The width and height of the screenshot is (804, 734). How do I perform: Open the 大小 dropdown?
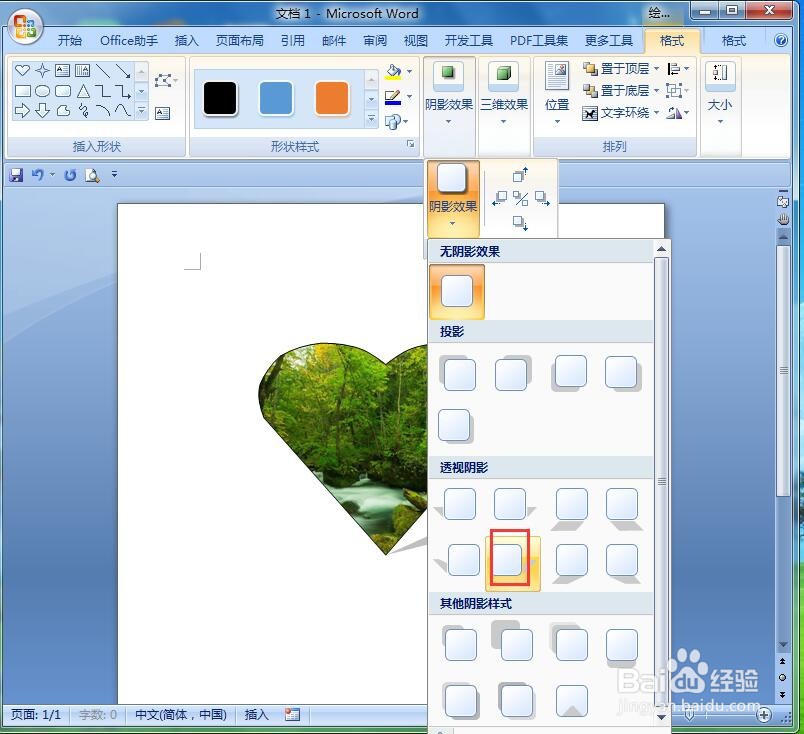click(720, 95)
